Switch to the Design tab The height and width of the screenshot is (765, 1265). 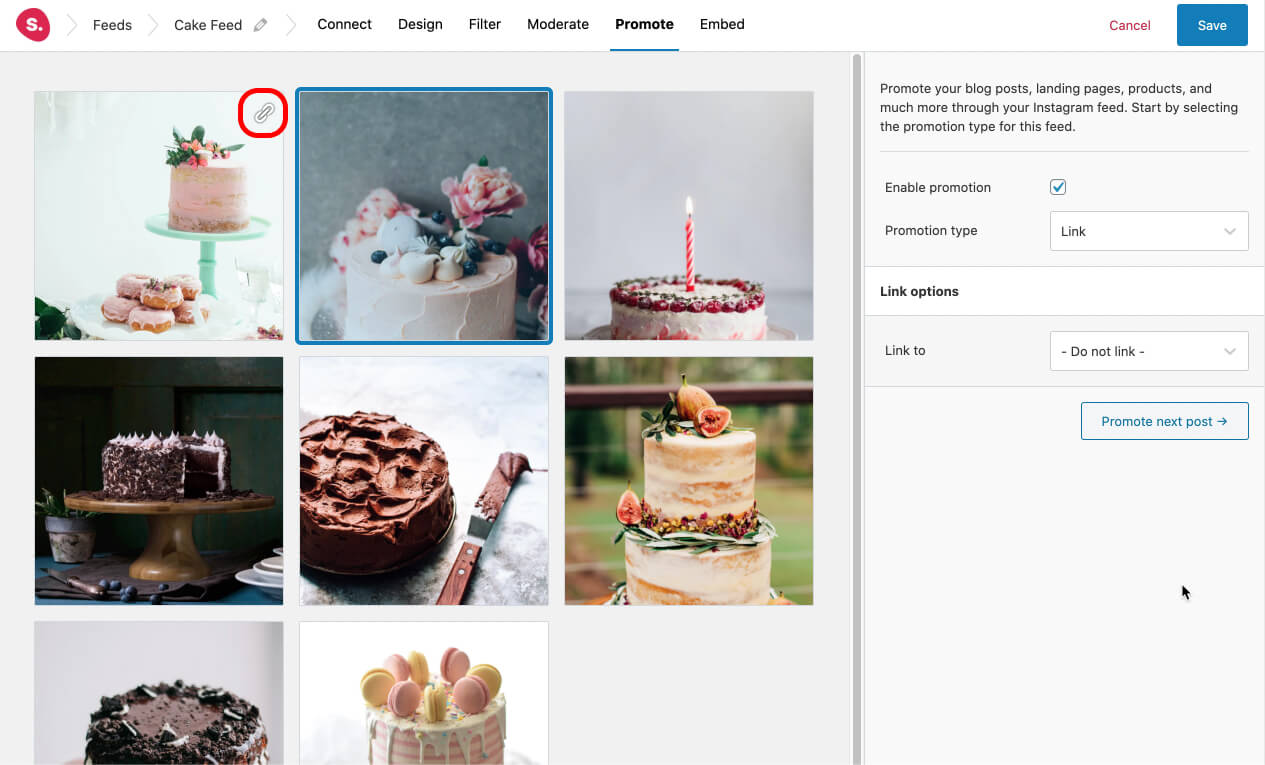[420, 24]
